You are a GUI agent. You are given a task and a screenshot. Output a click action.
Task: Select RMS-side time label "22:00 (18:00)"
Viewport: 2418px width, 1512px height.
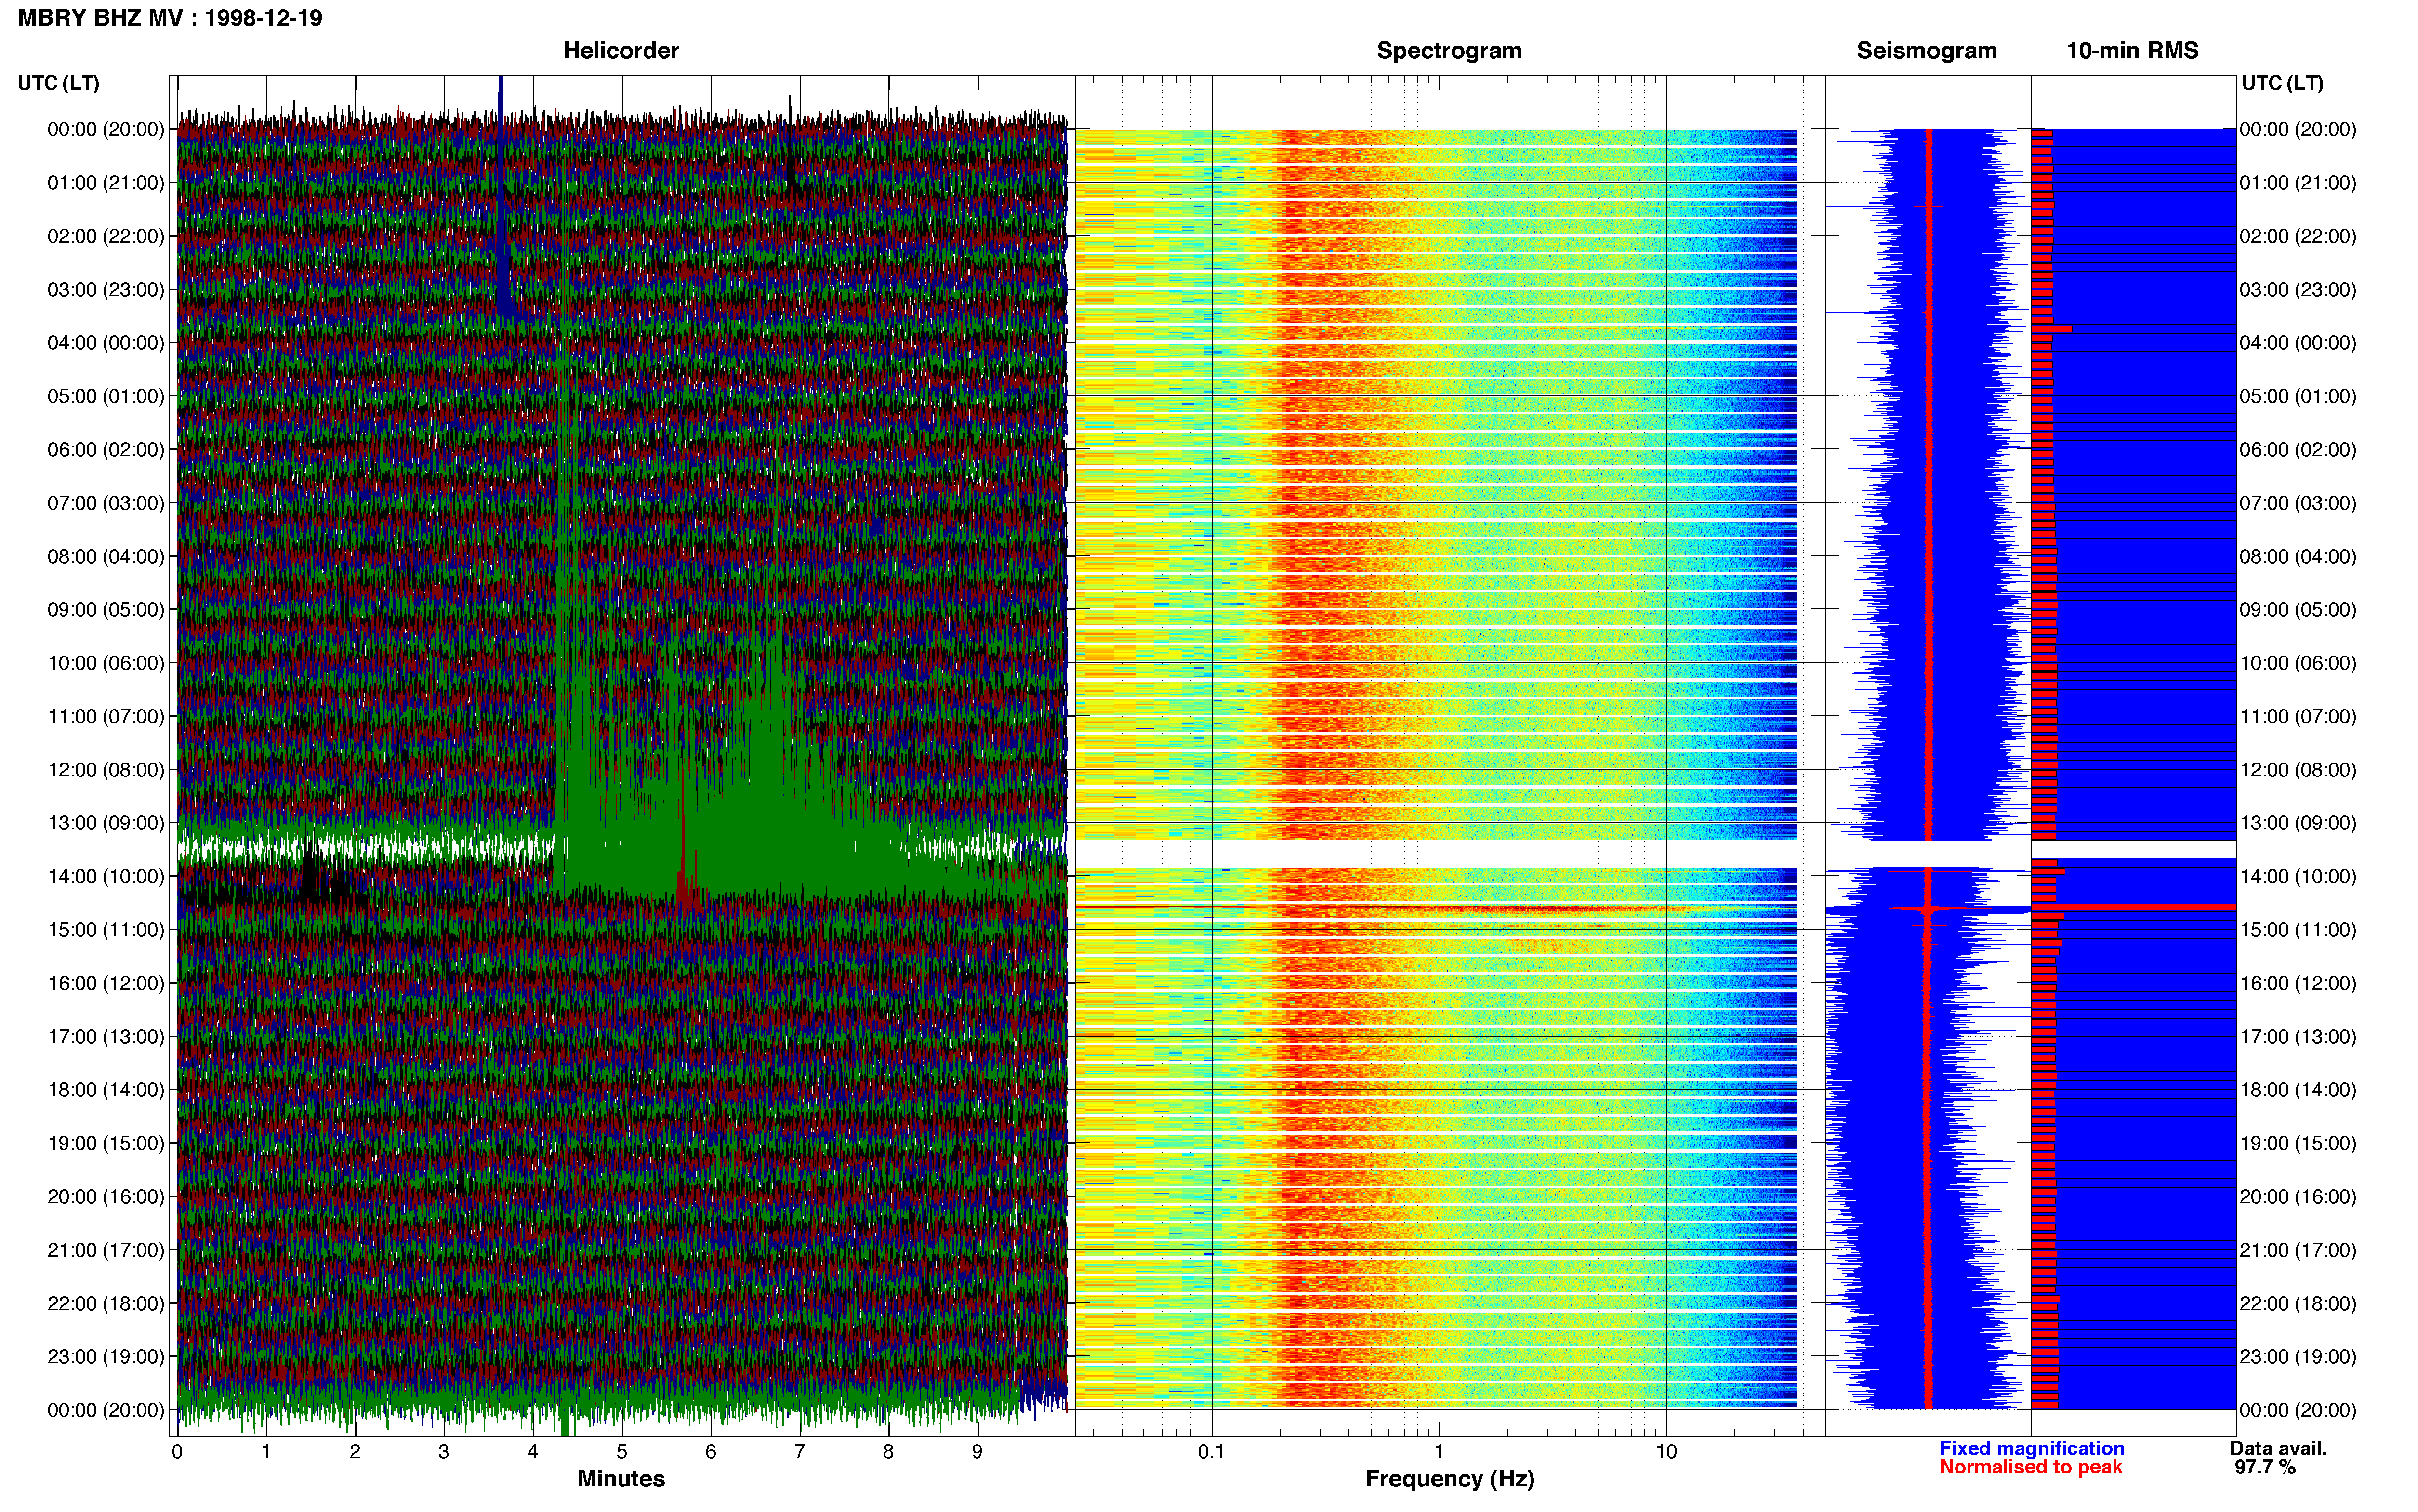(2298, 1304)
